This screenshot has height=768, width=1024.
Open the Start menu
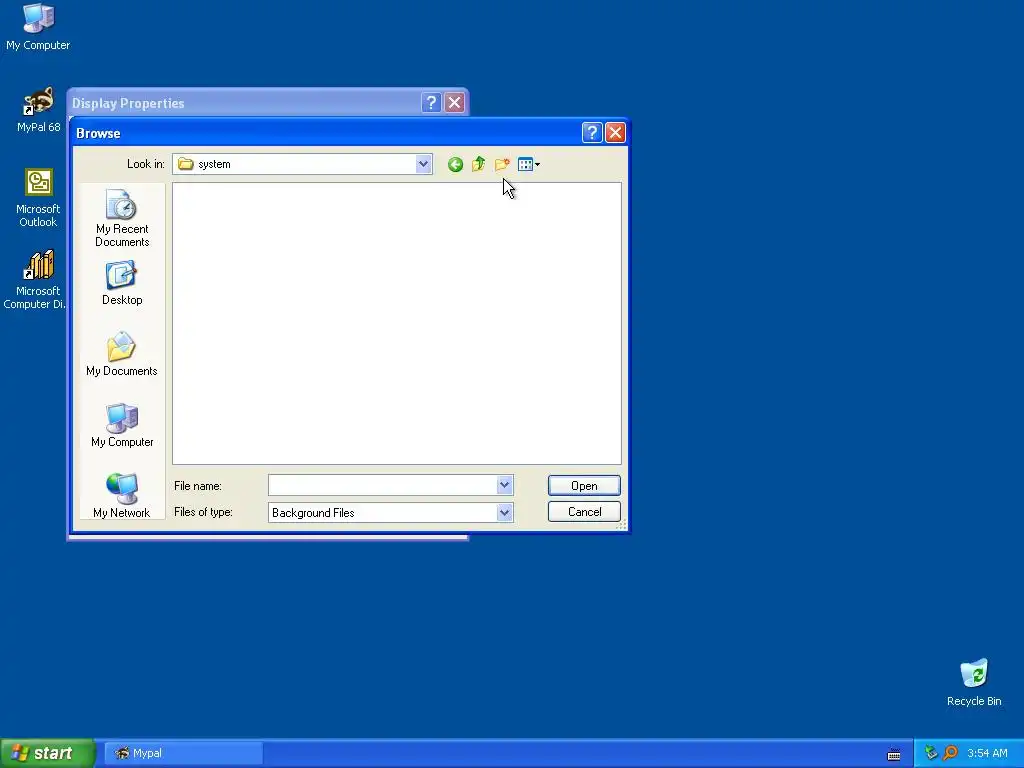47,753
